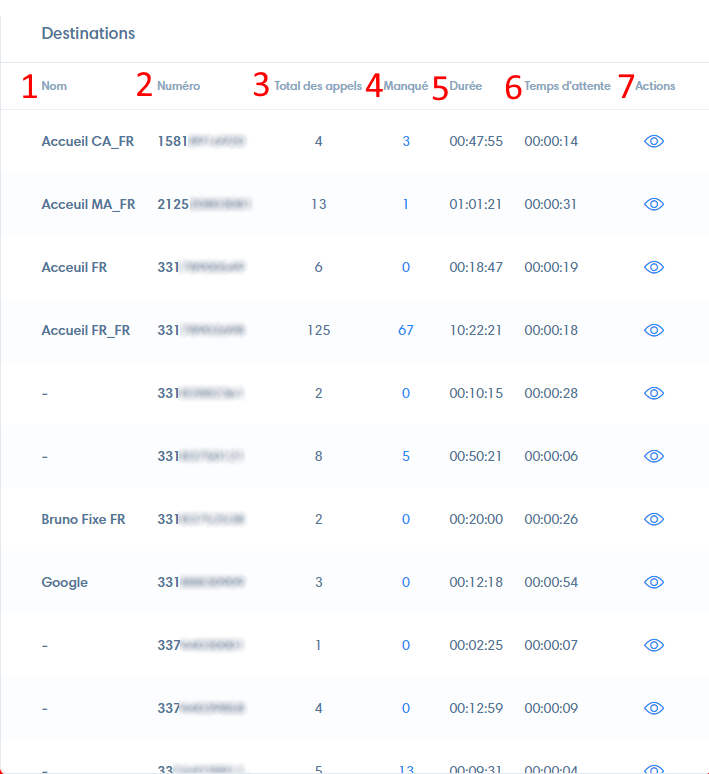
Task: Click eye icon on Accueil FR row
Action: point(654,267)
